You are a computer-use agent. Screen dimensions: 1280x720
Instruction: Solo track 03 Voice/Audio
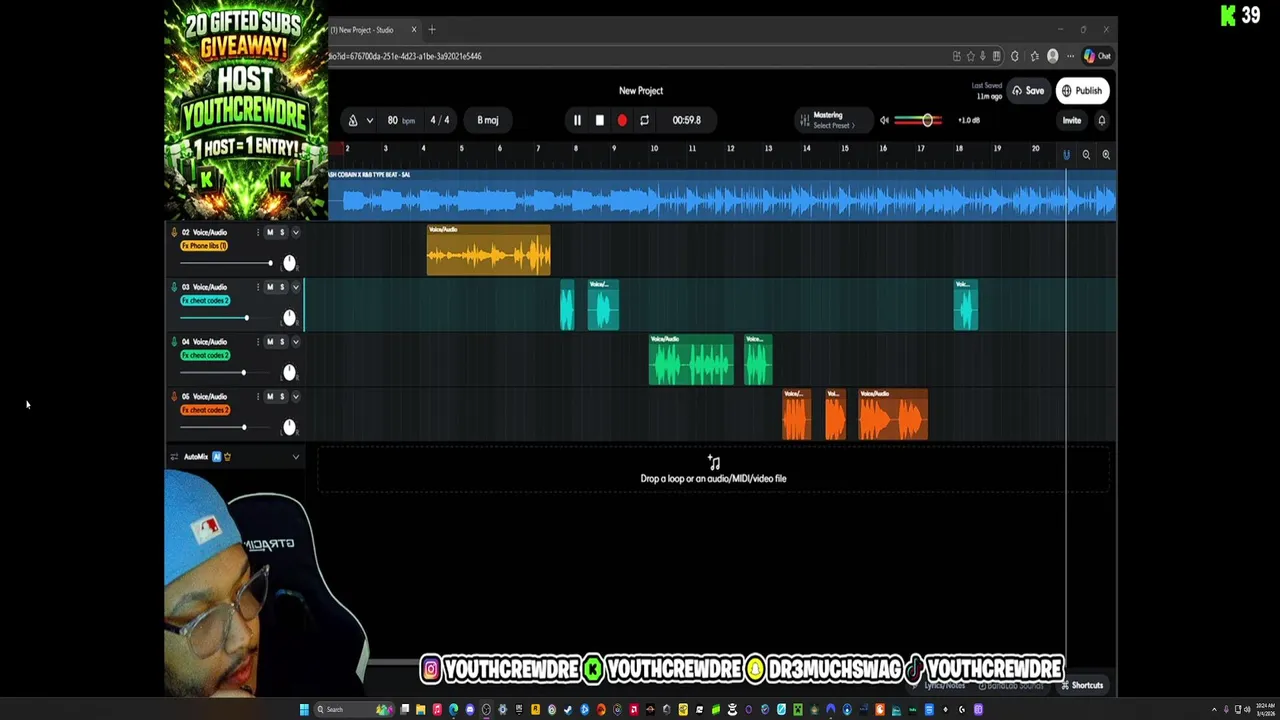282,287
